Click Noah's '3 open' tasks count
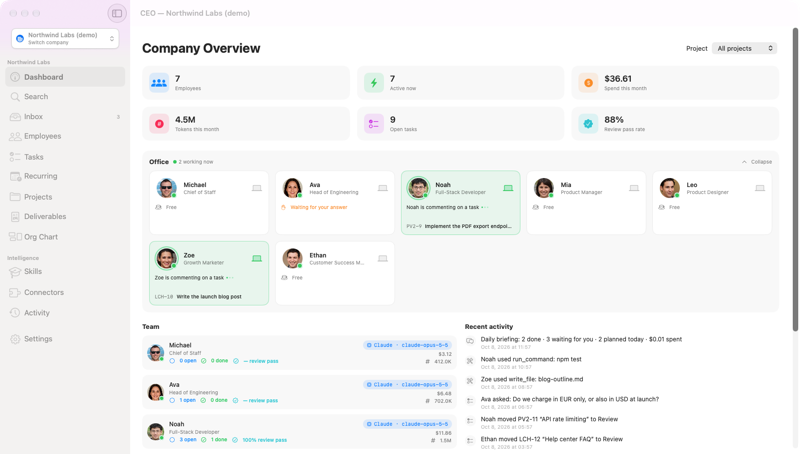The width and height of the screenshot is (800, 454). (188, 440)
